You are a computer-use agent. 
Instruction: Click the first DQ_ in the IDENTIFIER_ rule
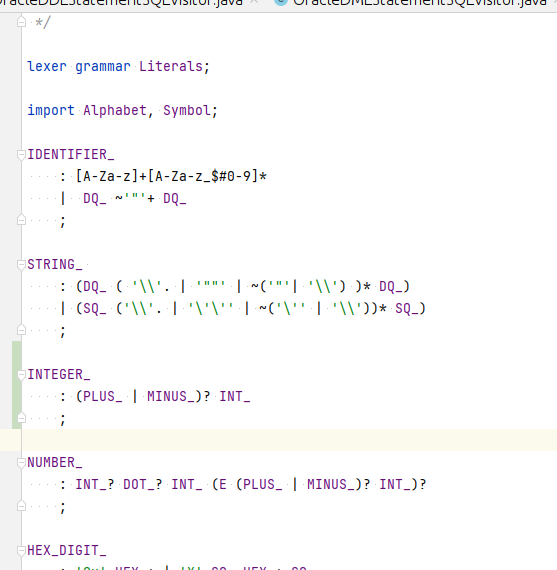[x=95, y=199]
